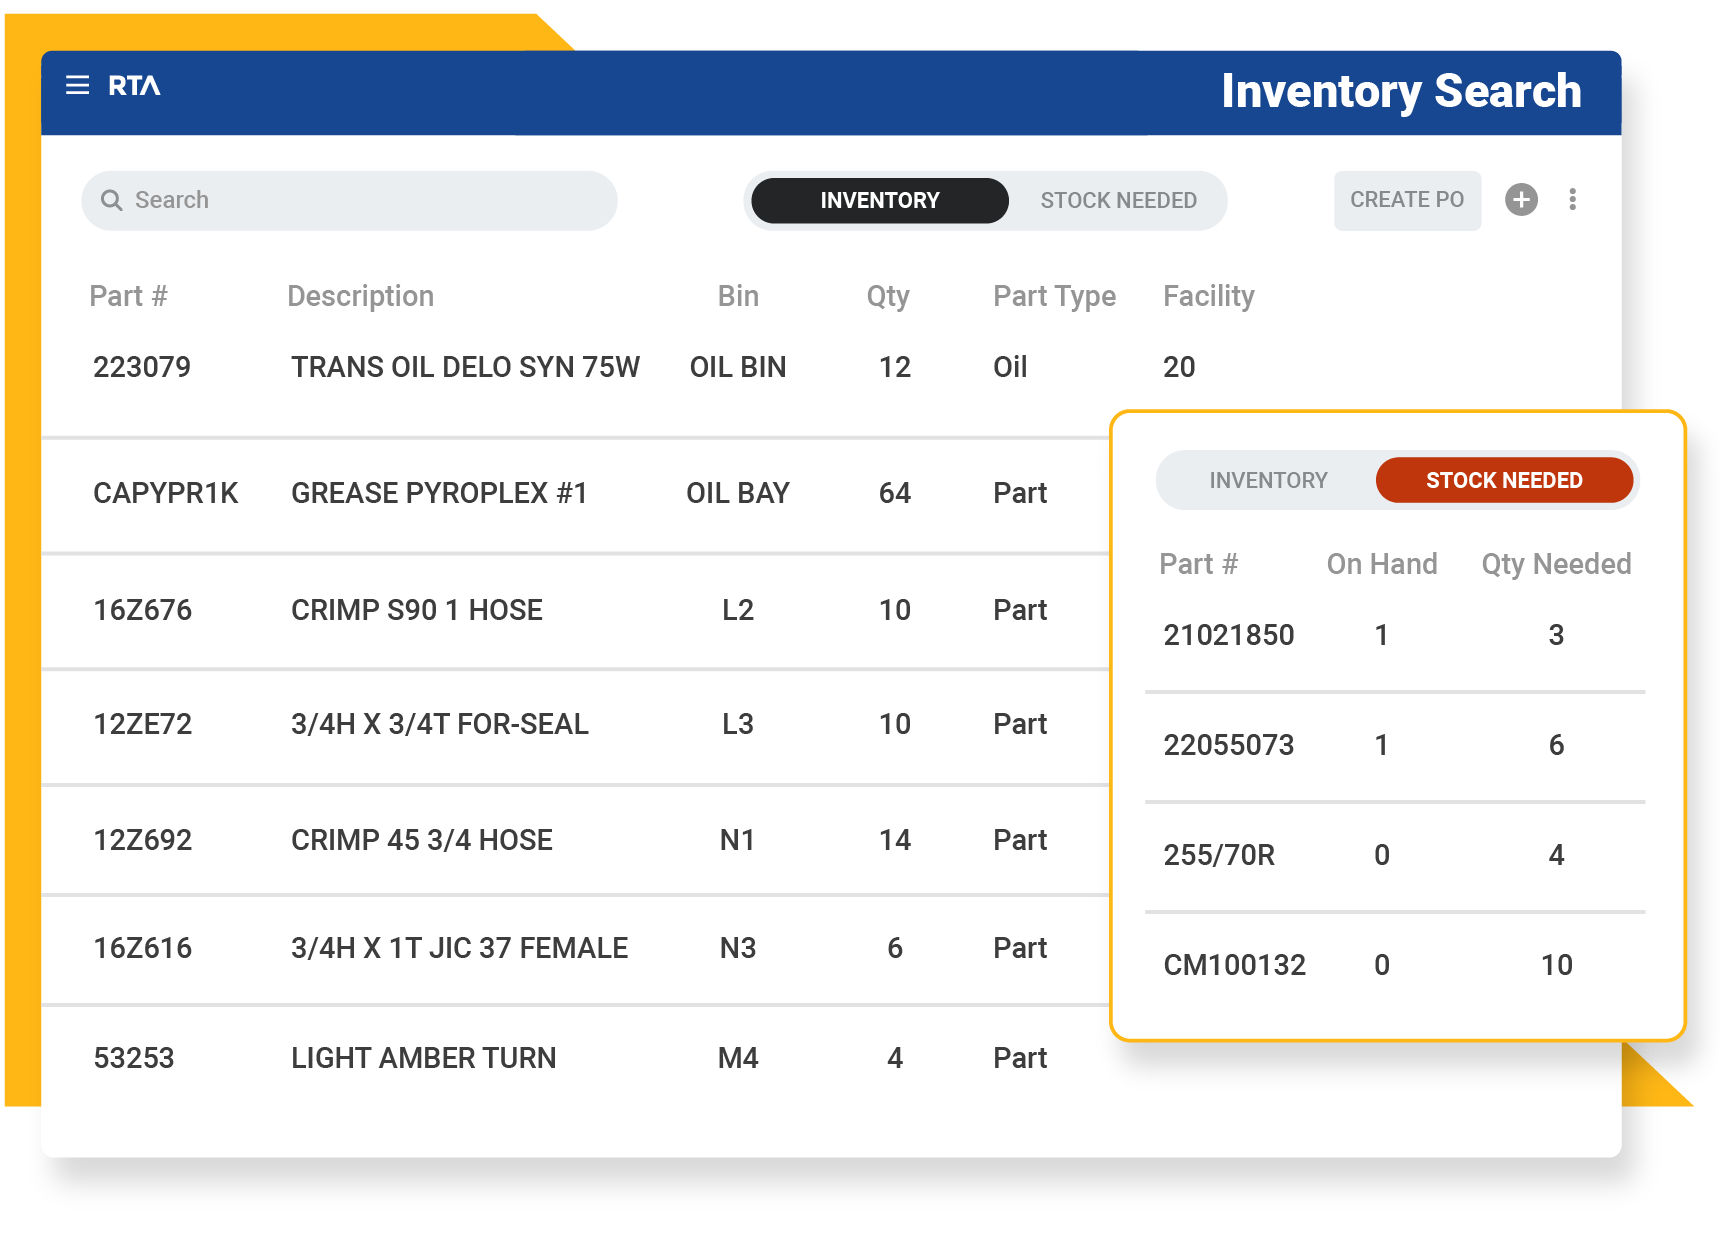Click 3/4H X 3/4T FOR-SEAL description

pos(440,724)
